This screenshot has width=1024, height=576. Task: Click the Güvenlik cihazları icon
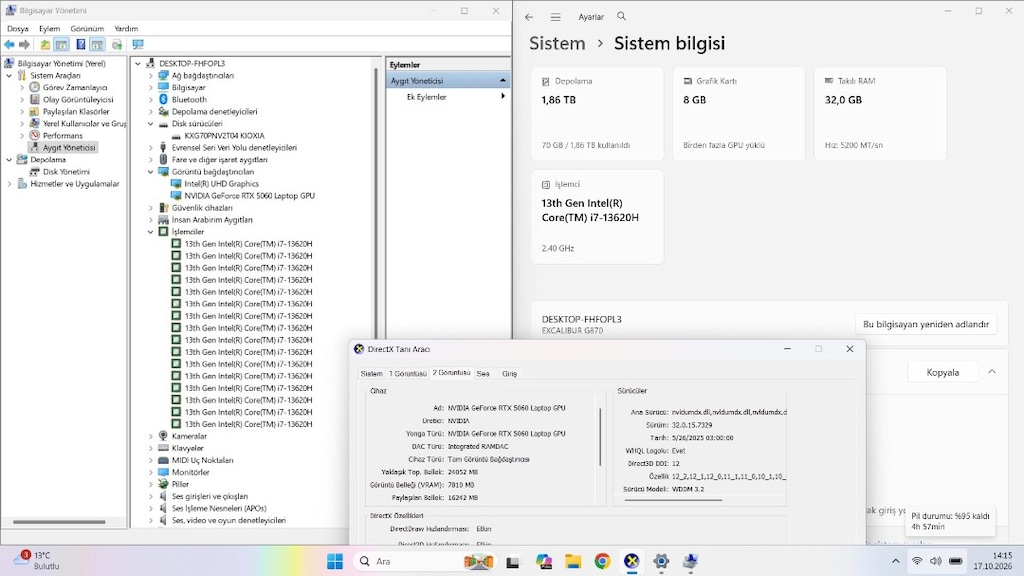tap(163, 208)
